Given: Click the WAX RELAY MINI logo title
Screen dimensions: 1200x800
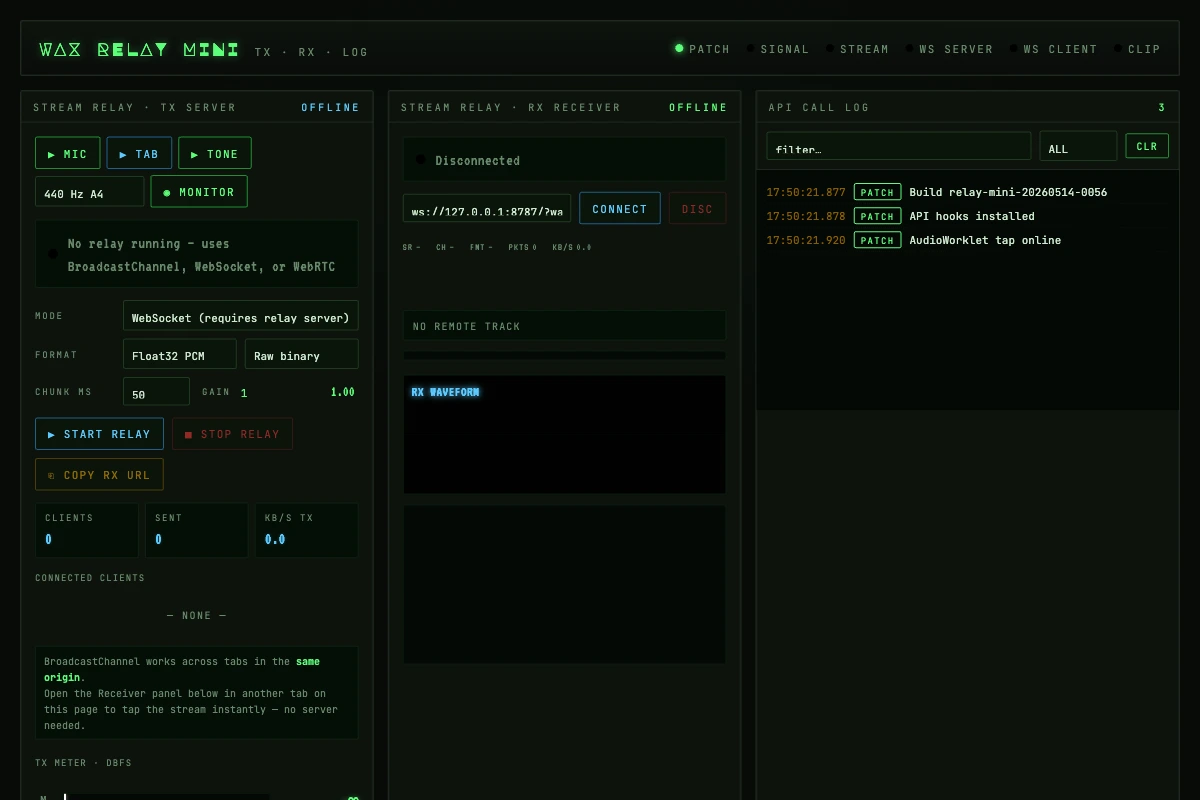Looking at the screenshot, I should [139, 49].
